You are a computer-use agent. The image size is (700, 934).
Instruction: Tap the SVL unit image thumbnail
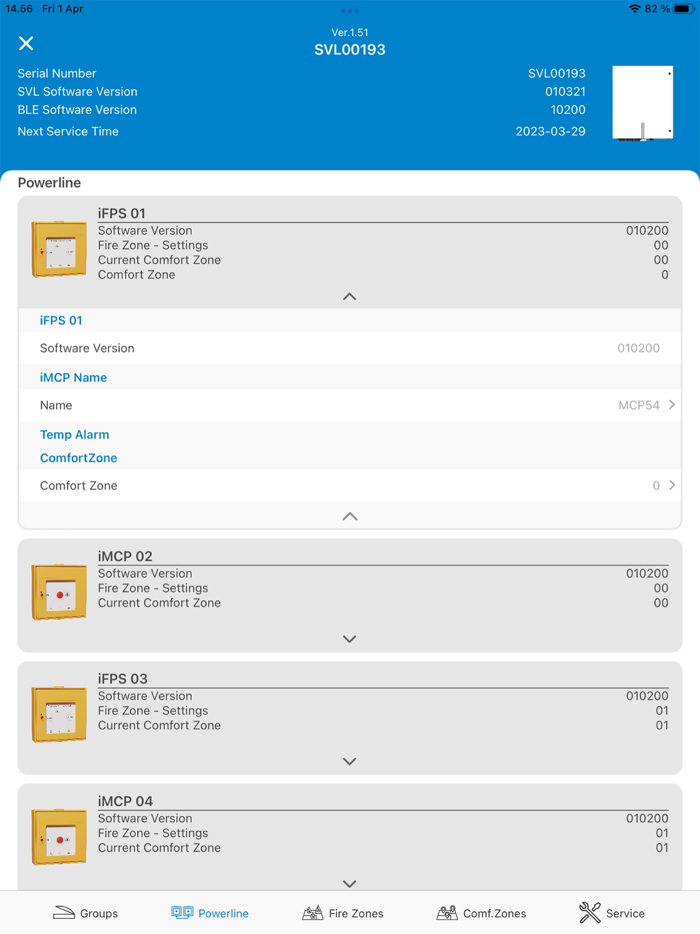tap(643, 103)
